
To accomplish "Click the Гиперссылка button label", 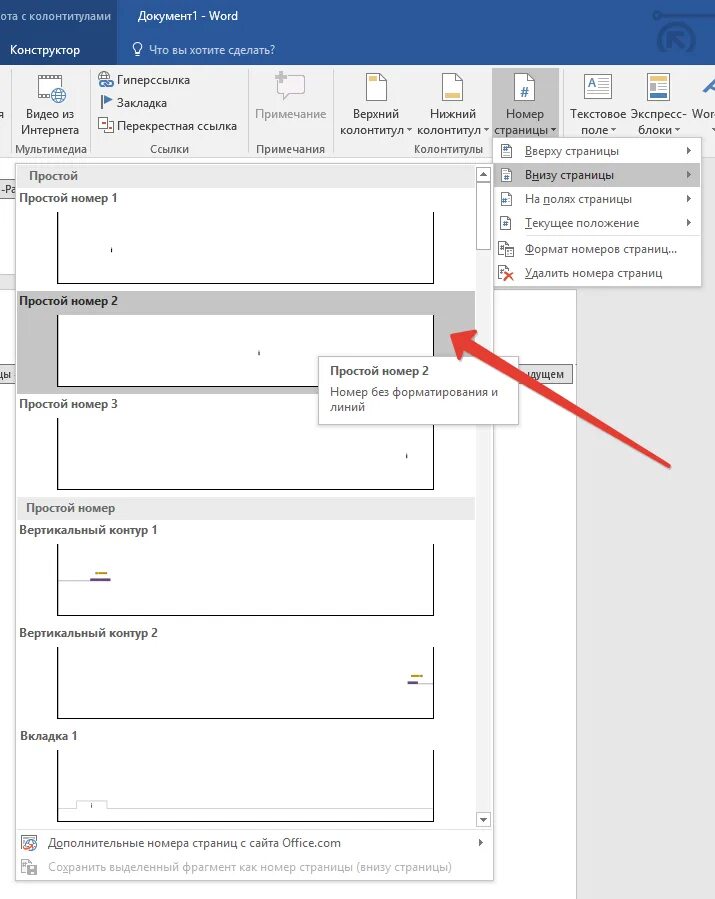I will [153, 80].
